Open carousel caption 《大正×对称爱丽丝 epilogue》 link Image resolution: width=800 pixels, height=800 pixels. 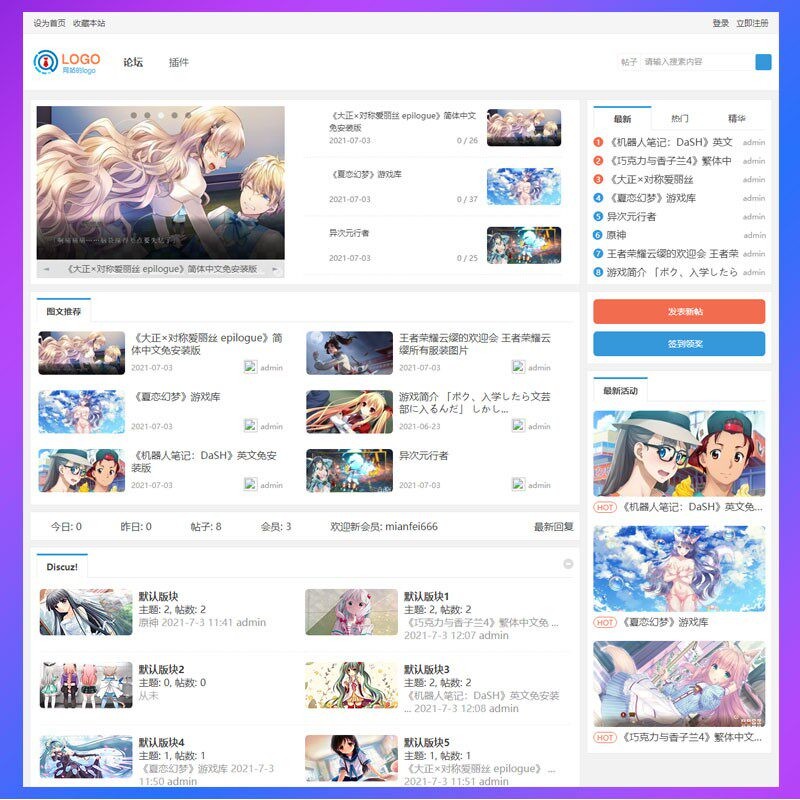pos(162,269)
